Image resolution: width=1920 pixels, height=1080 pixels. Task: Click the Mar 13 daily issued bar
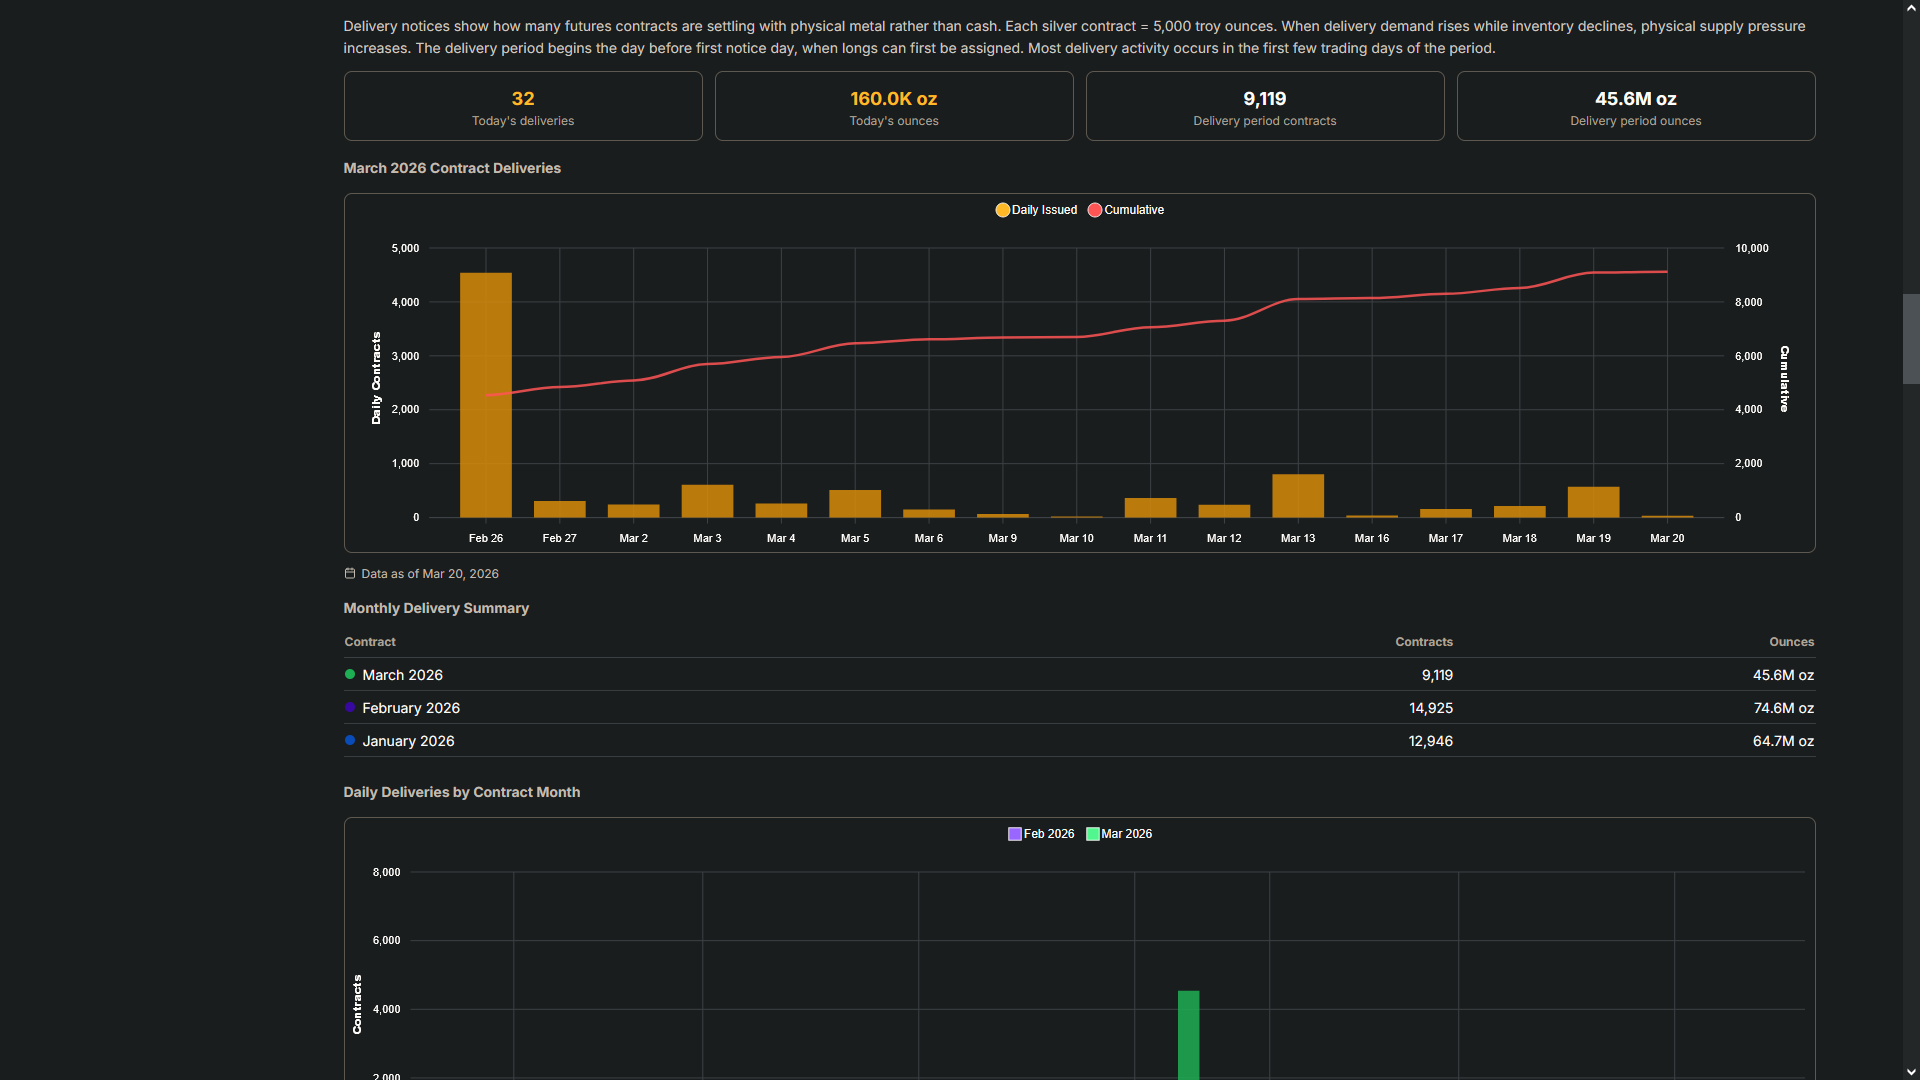(1298, 496)
